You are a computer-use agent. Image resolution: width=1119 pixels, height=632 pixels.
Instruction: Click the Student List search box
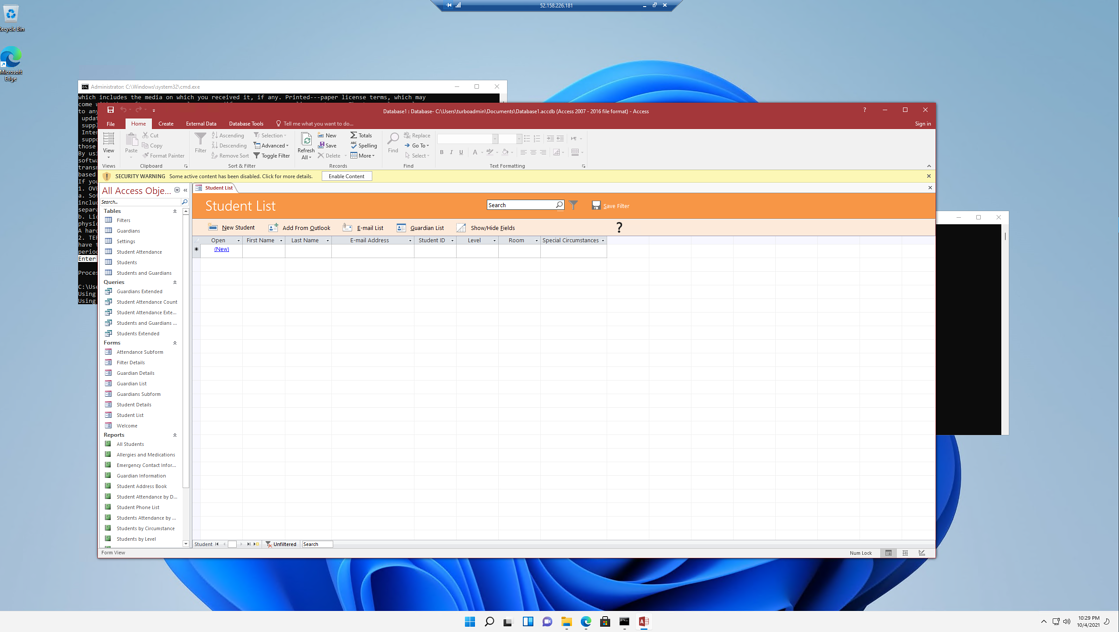click(x=527, y=204)
